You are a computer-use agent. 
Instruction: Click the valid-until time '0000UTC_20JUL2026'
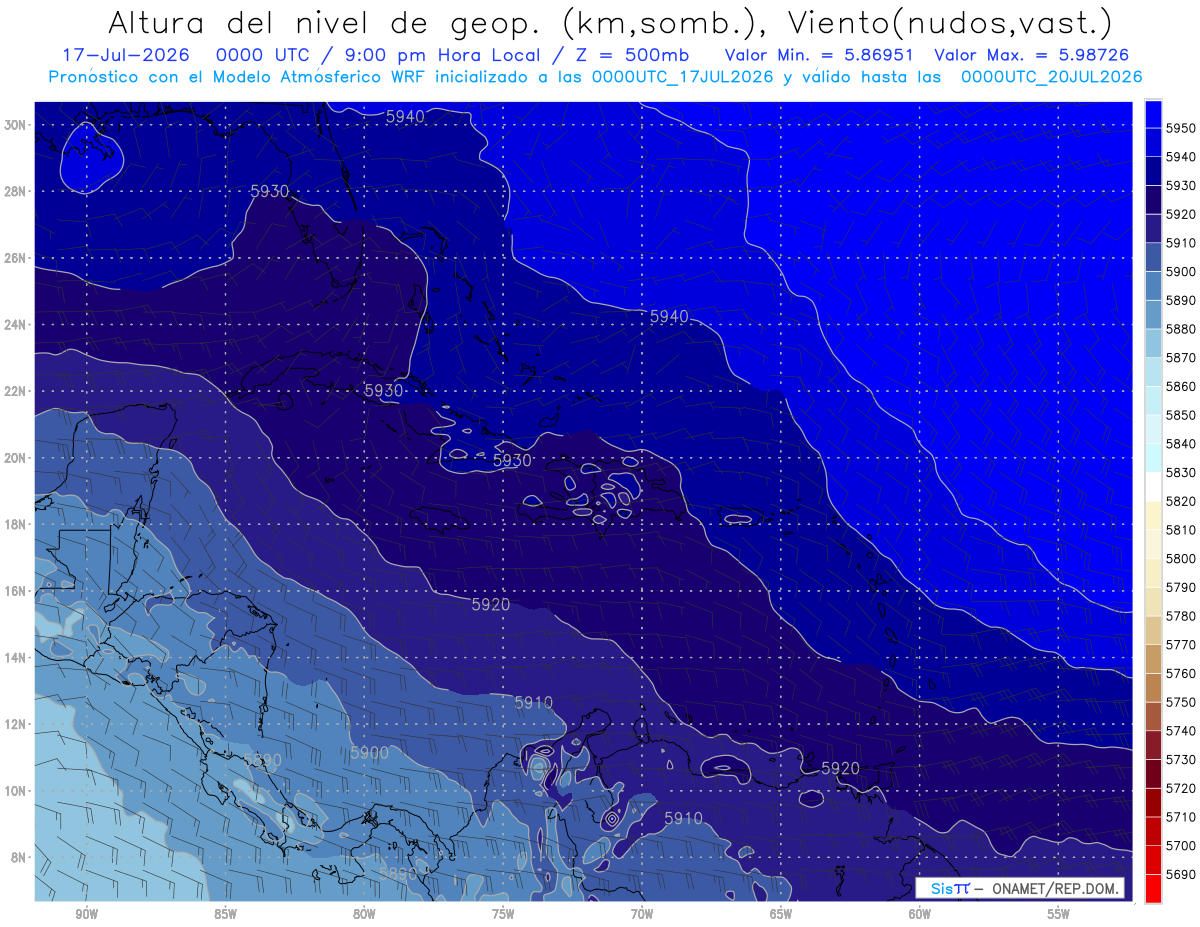pyautogui.click(x=1051, y=77)
